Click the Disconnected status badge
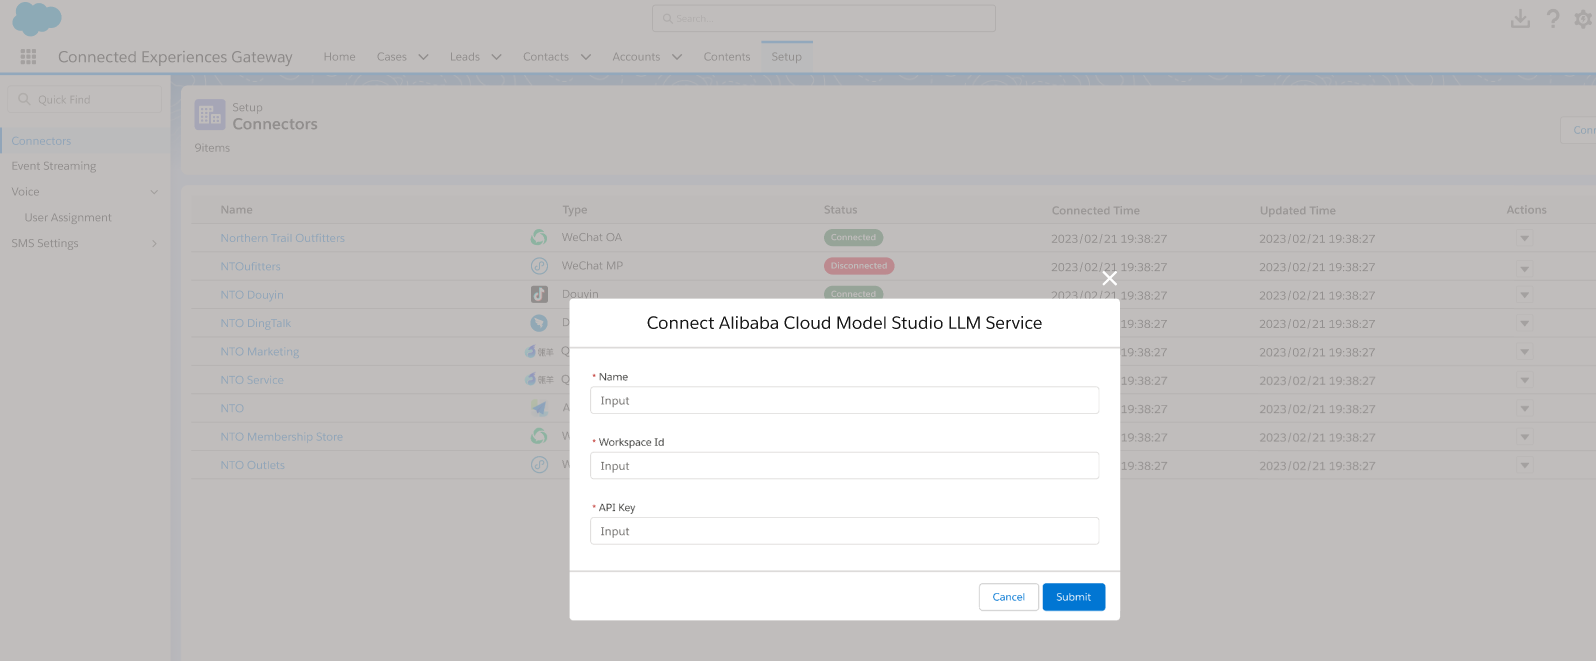This screenshot has height=661, width=1596. pyautogui.click(x=858, y=266)
